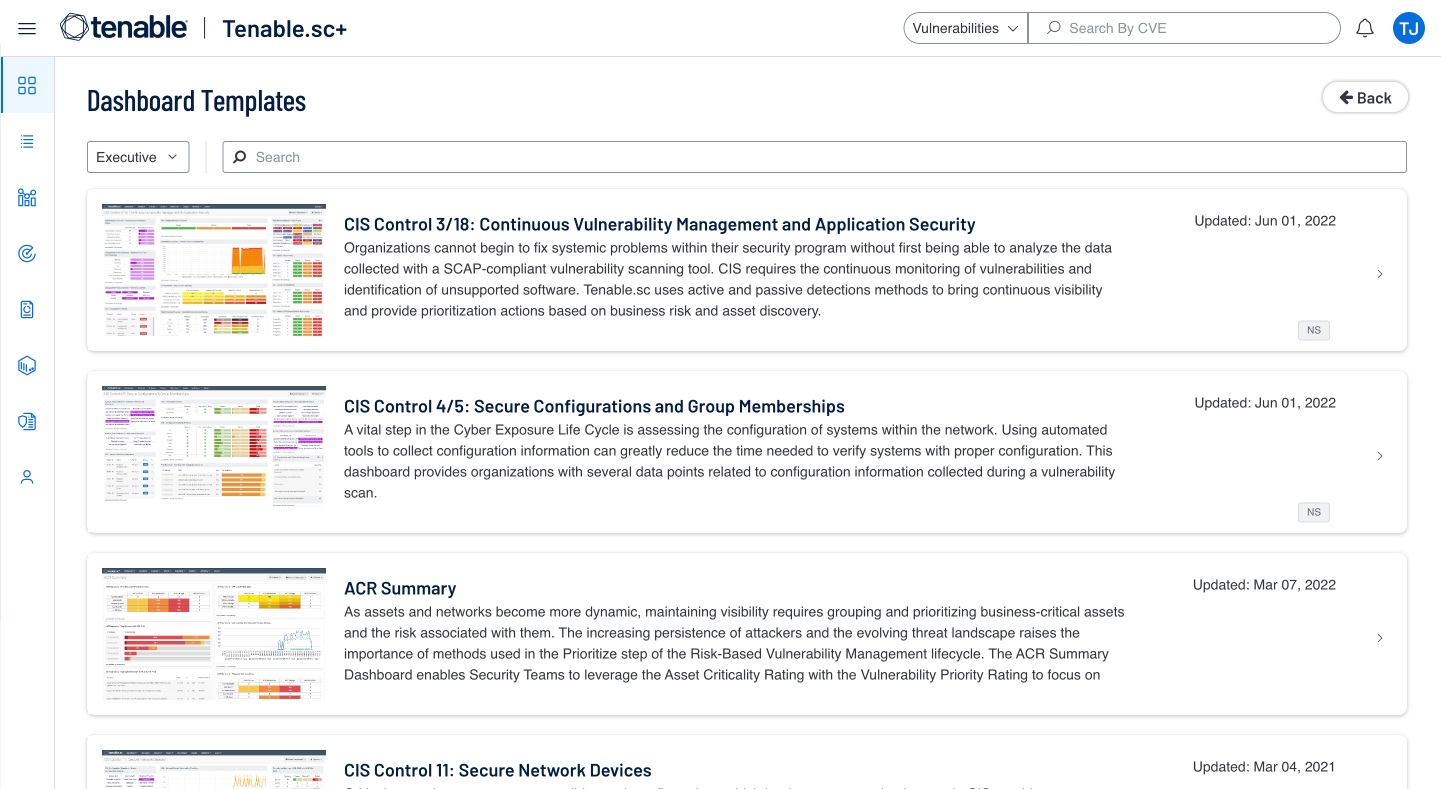Click the Users icon at the sidebar bottom

click(27, 476)
